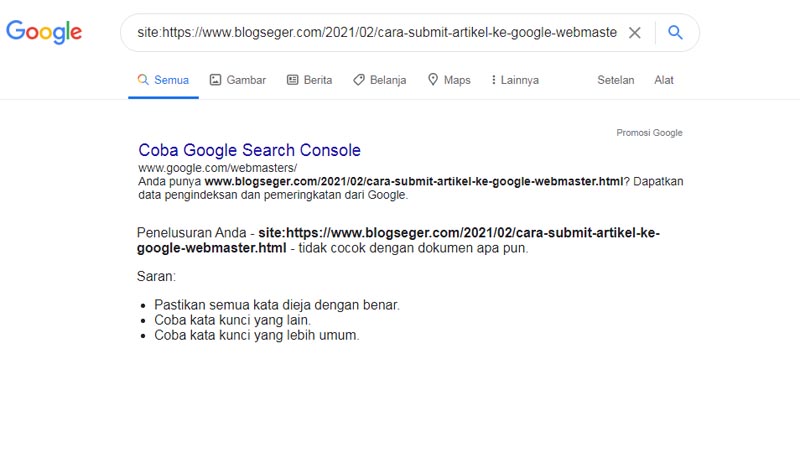
Task: Select the bold blogseger.com URL in the promo text
Action: tap(414, 181)
